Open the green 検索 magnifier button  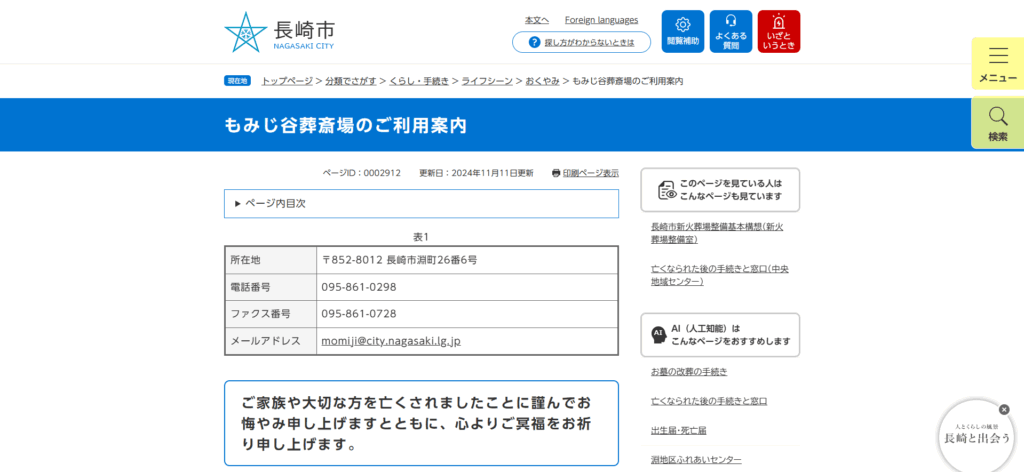click(x=998, y=123)
